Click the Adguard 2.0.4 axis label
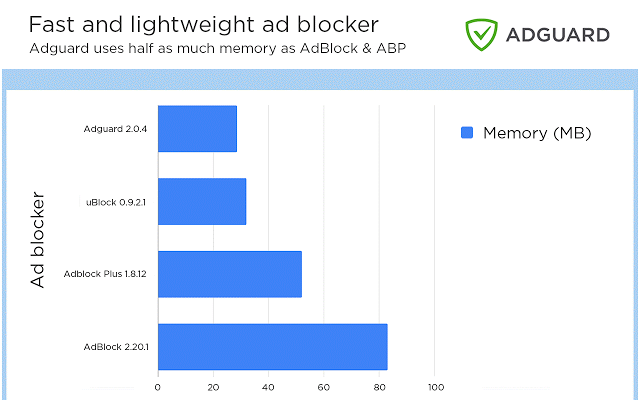Image resolution: width=640 pixels, height=400 pixels. (x=116, y=129)
